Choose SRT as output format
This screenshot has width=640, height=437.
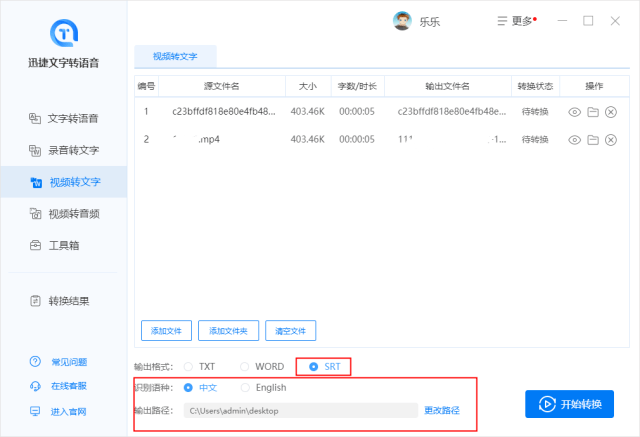tap(314, 367)
